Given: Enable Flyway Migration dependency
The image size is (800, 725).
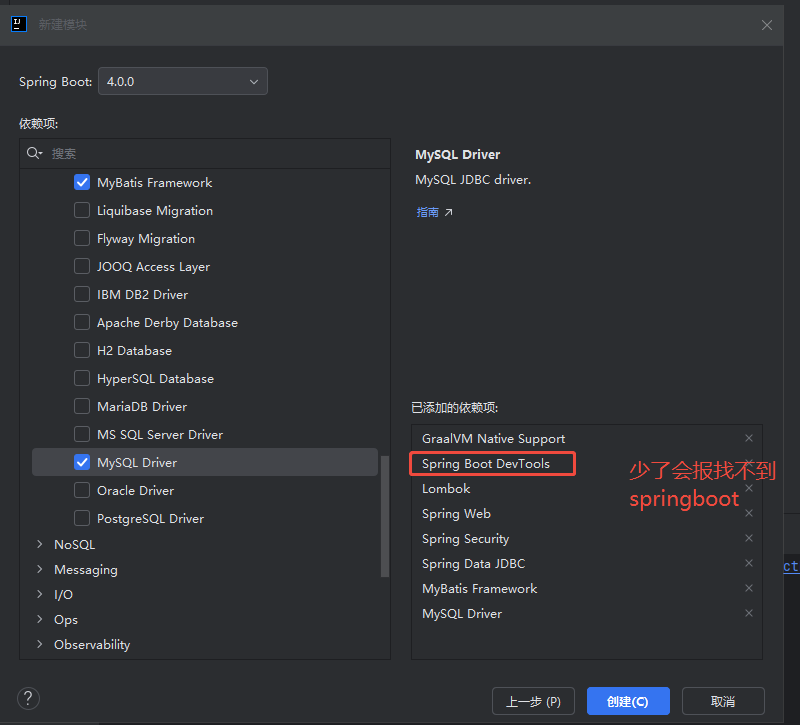Looking at the screenshot, I should click(82, 238).
